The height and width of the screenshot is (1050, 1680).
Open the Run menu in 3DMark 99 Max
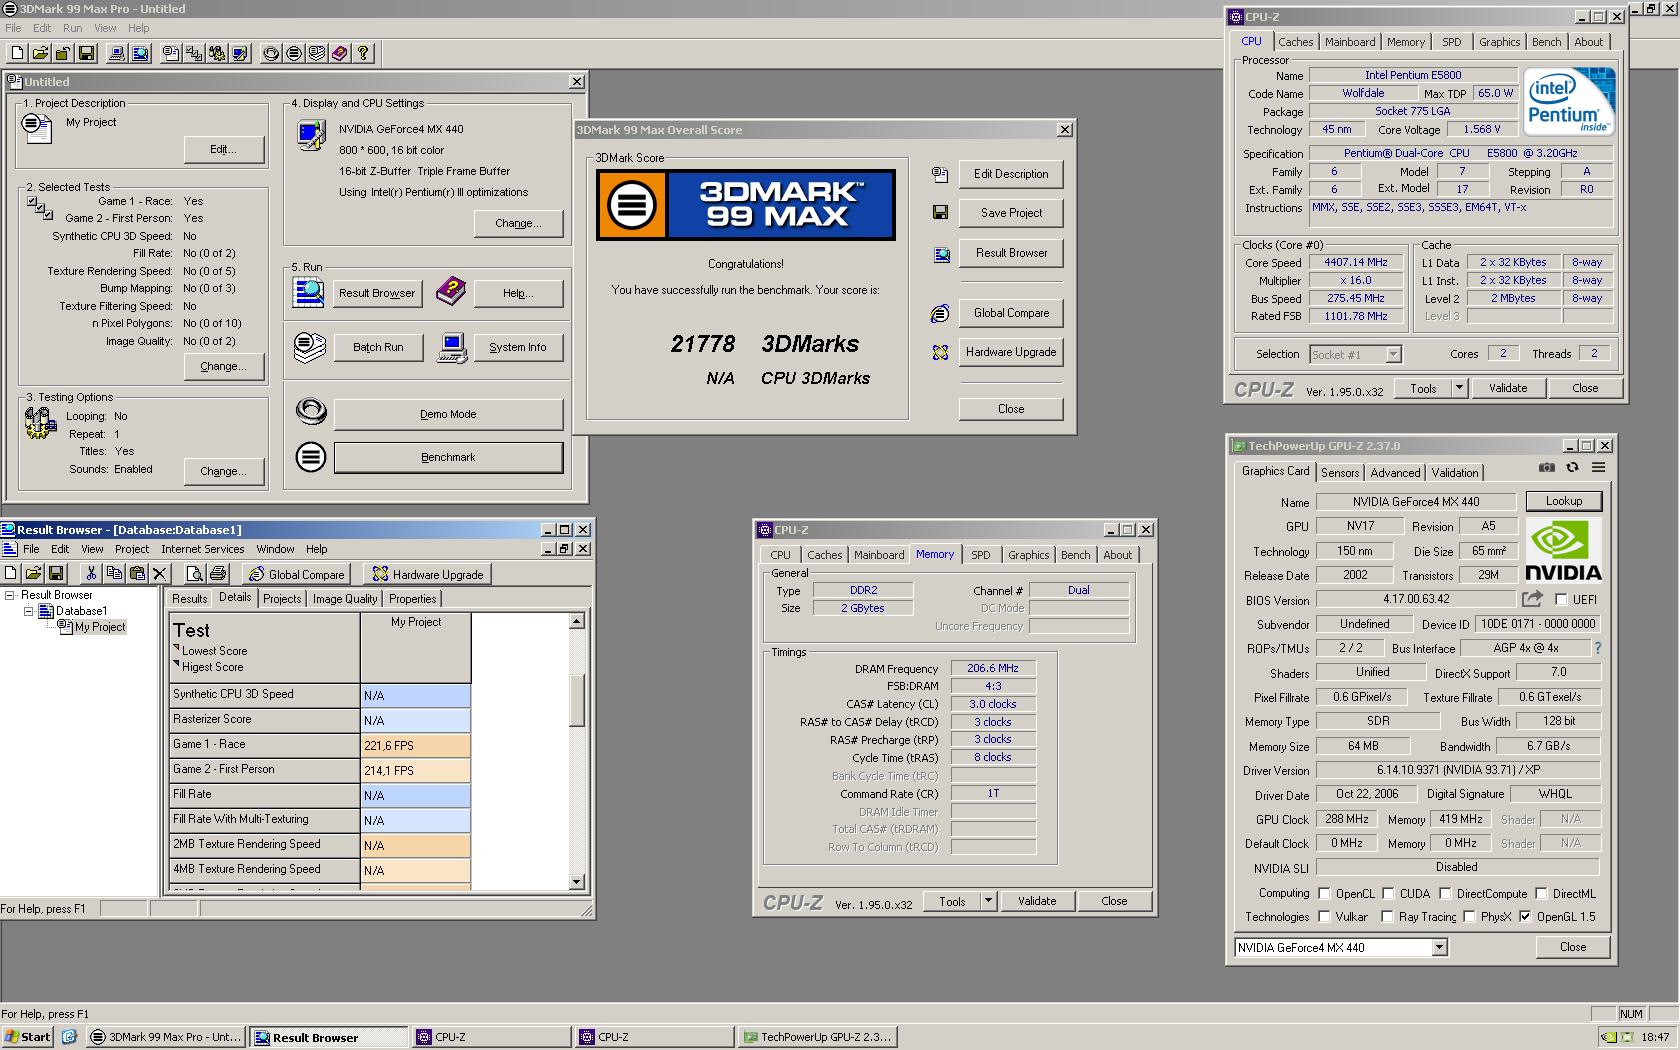click(x=73, y=28)
